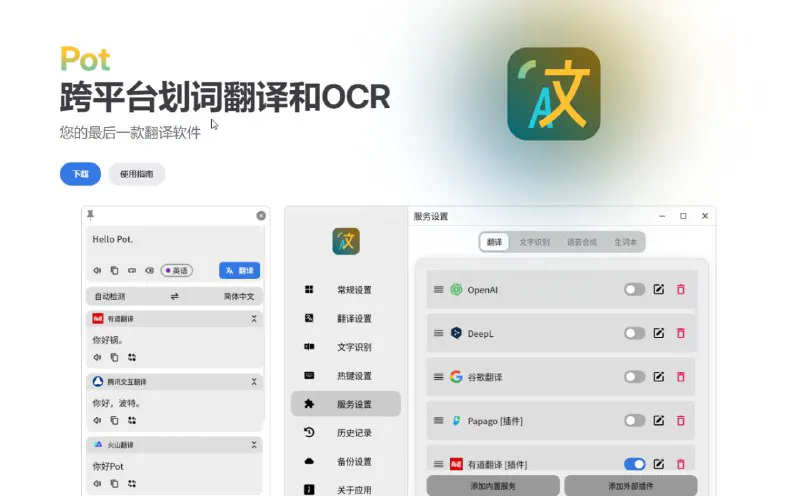The width and height of the screenshot is (800, 496).
Task: Open 常规设置 general settings
Action: pos(346,290)
